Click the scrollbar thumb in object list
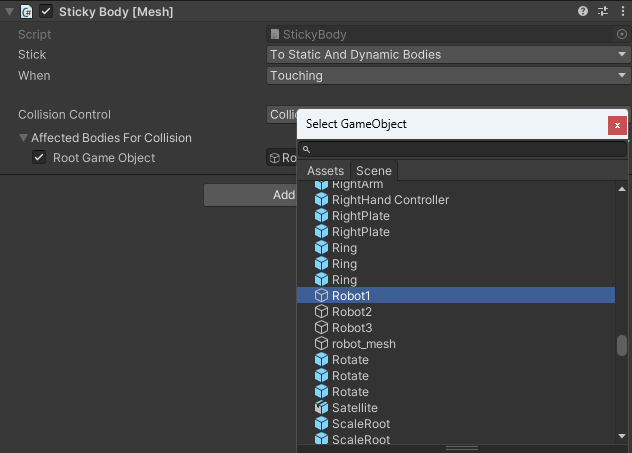 click(x=622, y=345)
